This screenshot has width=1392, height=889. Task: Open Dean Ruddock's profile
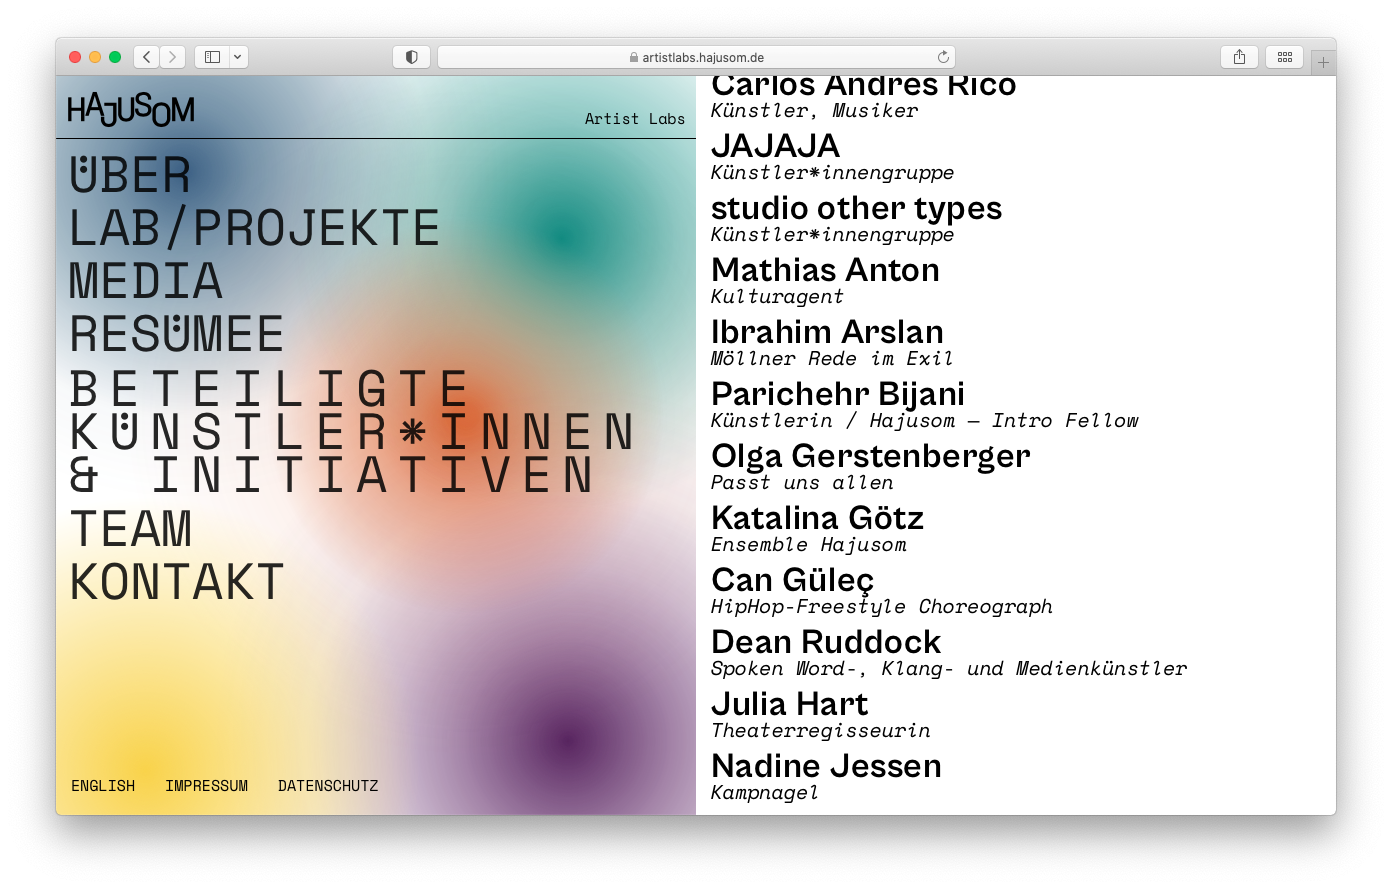coord(826,642)
